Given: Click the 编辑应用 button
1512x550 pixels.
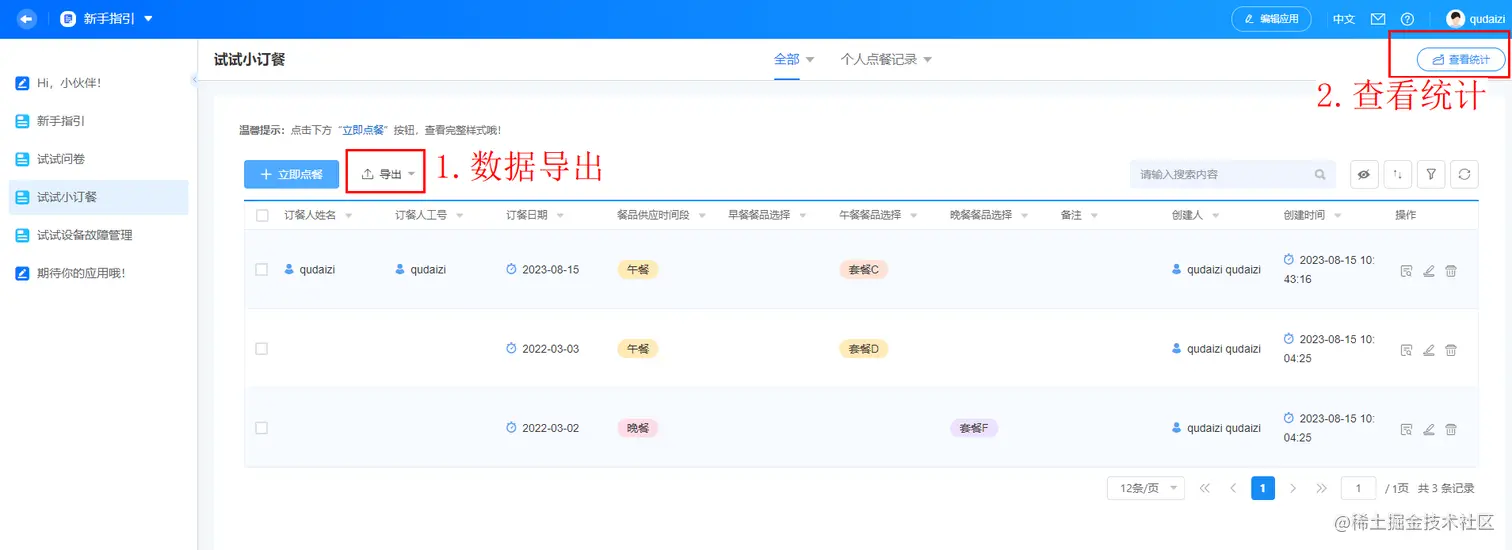Looking at the screenshot, I should [x=1271, y=19].
